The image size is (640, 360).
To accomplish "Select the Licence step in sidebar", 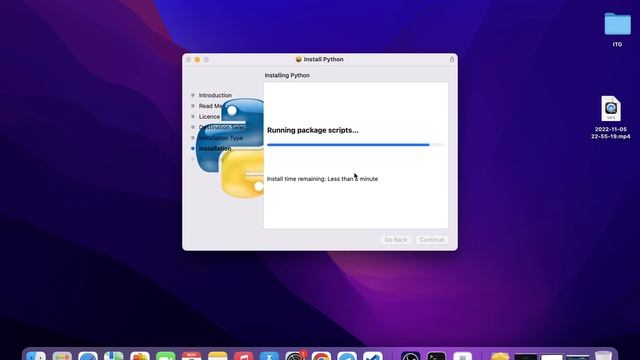I will pos(209,116).
